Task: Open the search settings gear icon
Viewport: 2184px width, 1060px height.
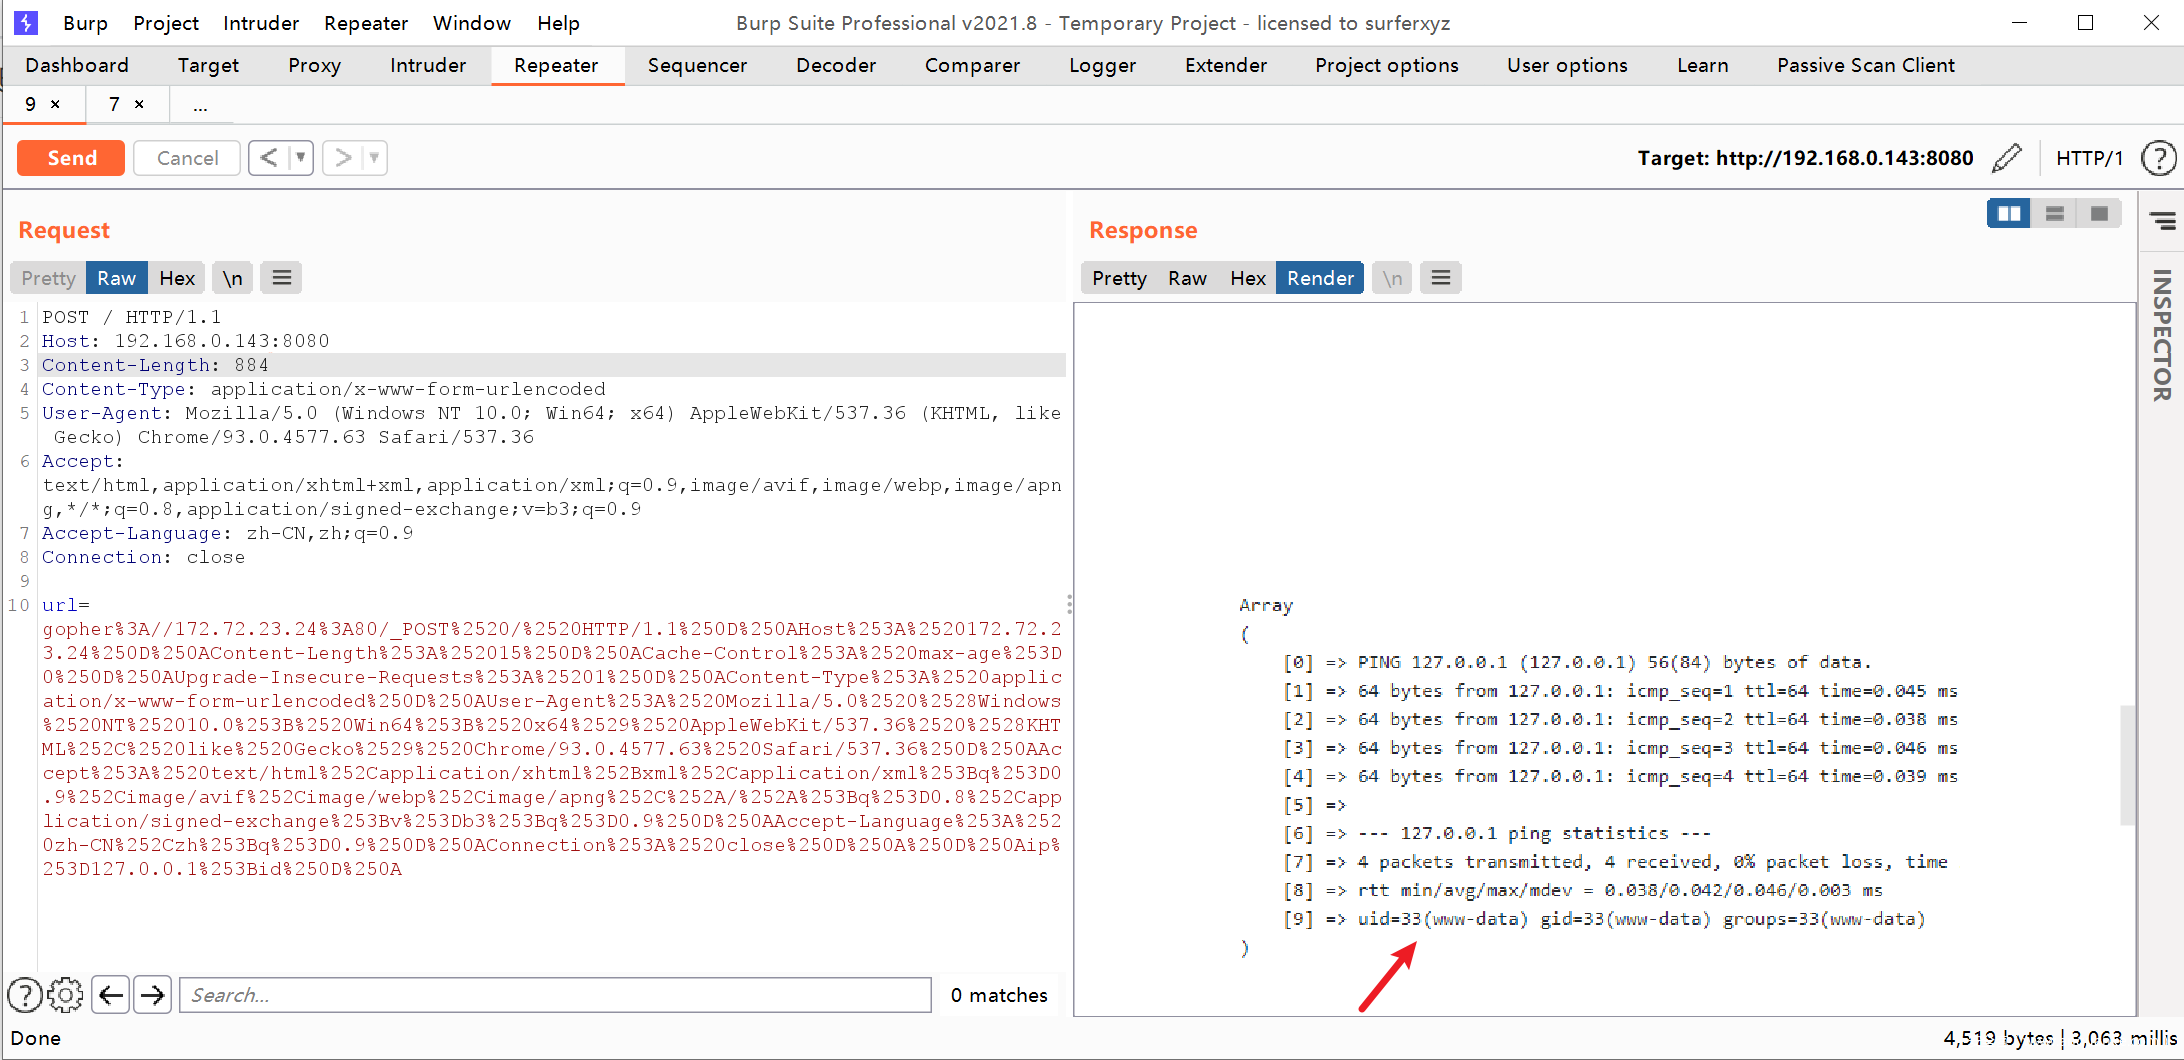Action: pyautogui.click(x=66, y=995)
